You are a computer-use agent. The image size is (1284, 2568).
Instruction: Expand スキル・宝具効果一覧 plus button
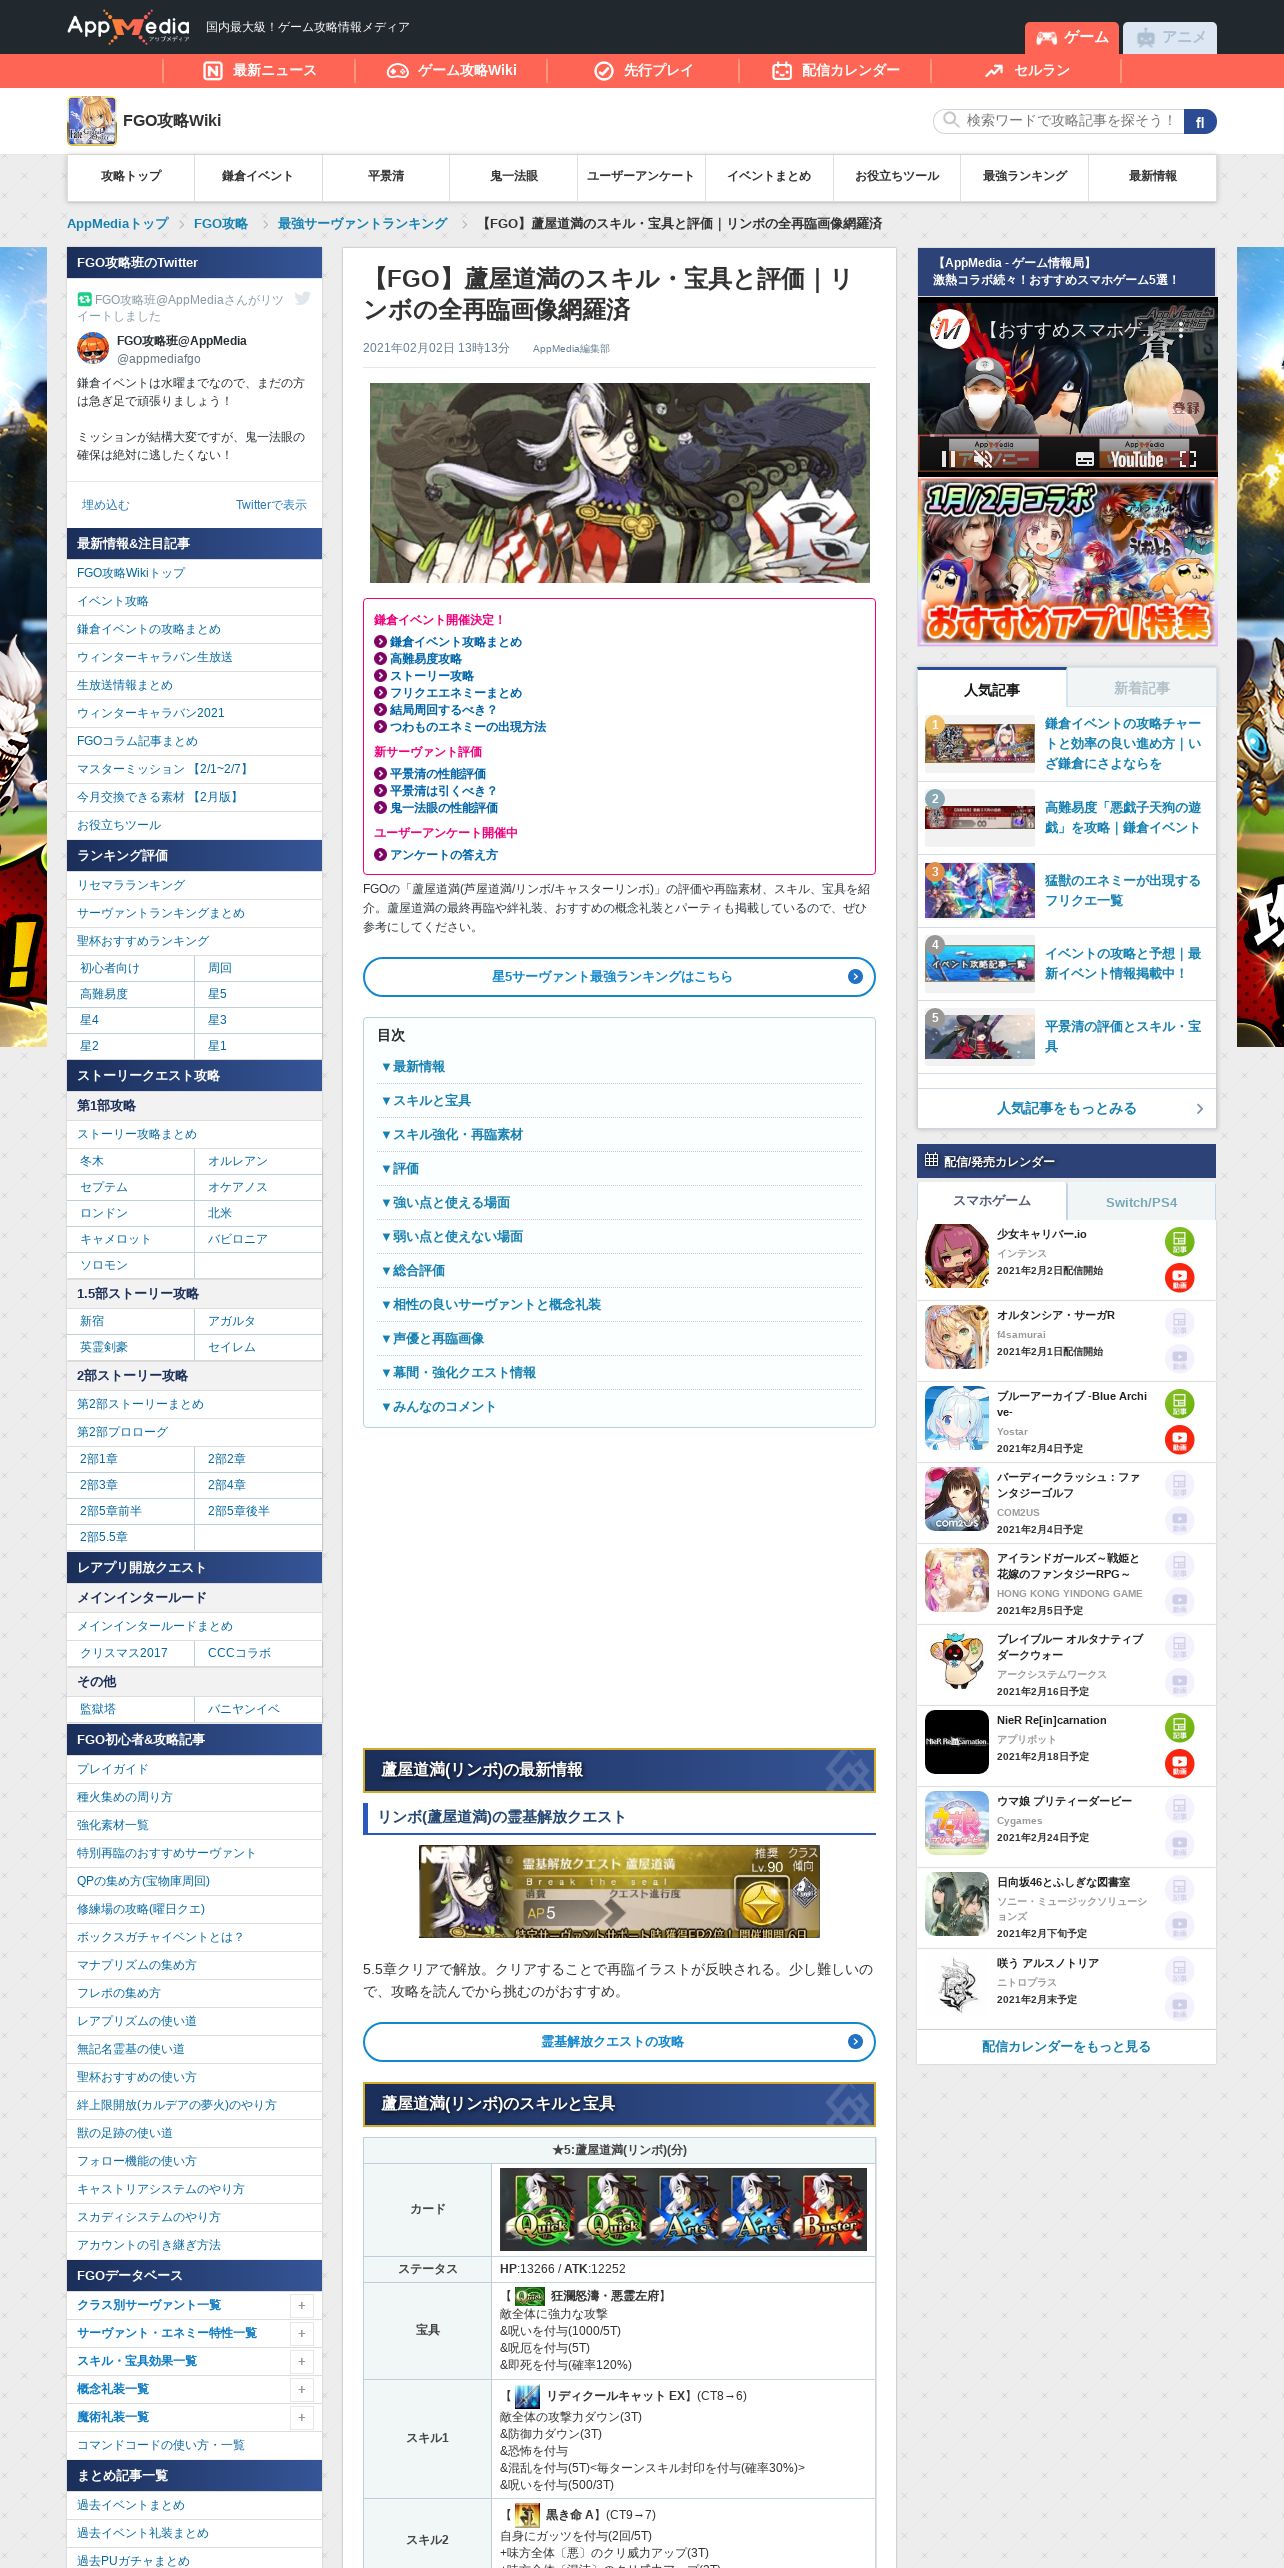coord(301,2362)
